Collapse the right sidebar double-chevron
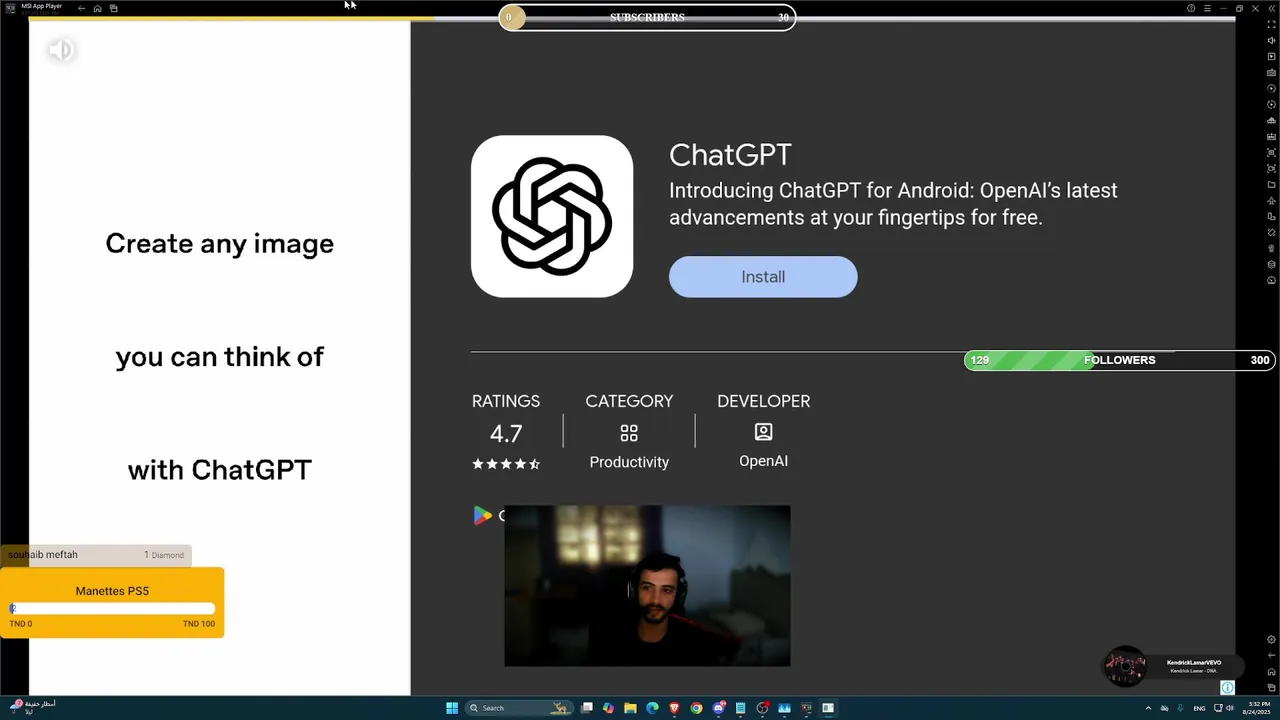Viewport: 1280px width, 720px height. coord(1272,8)
